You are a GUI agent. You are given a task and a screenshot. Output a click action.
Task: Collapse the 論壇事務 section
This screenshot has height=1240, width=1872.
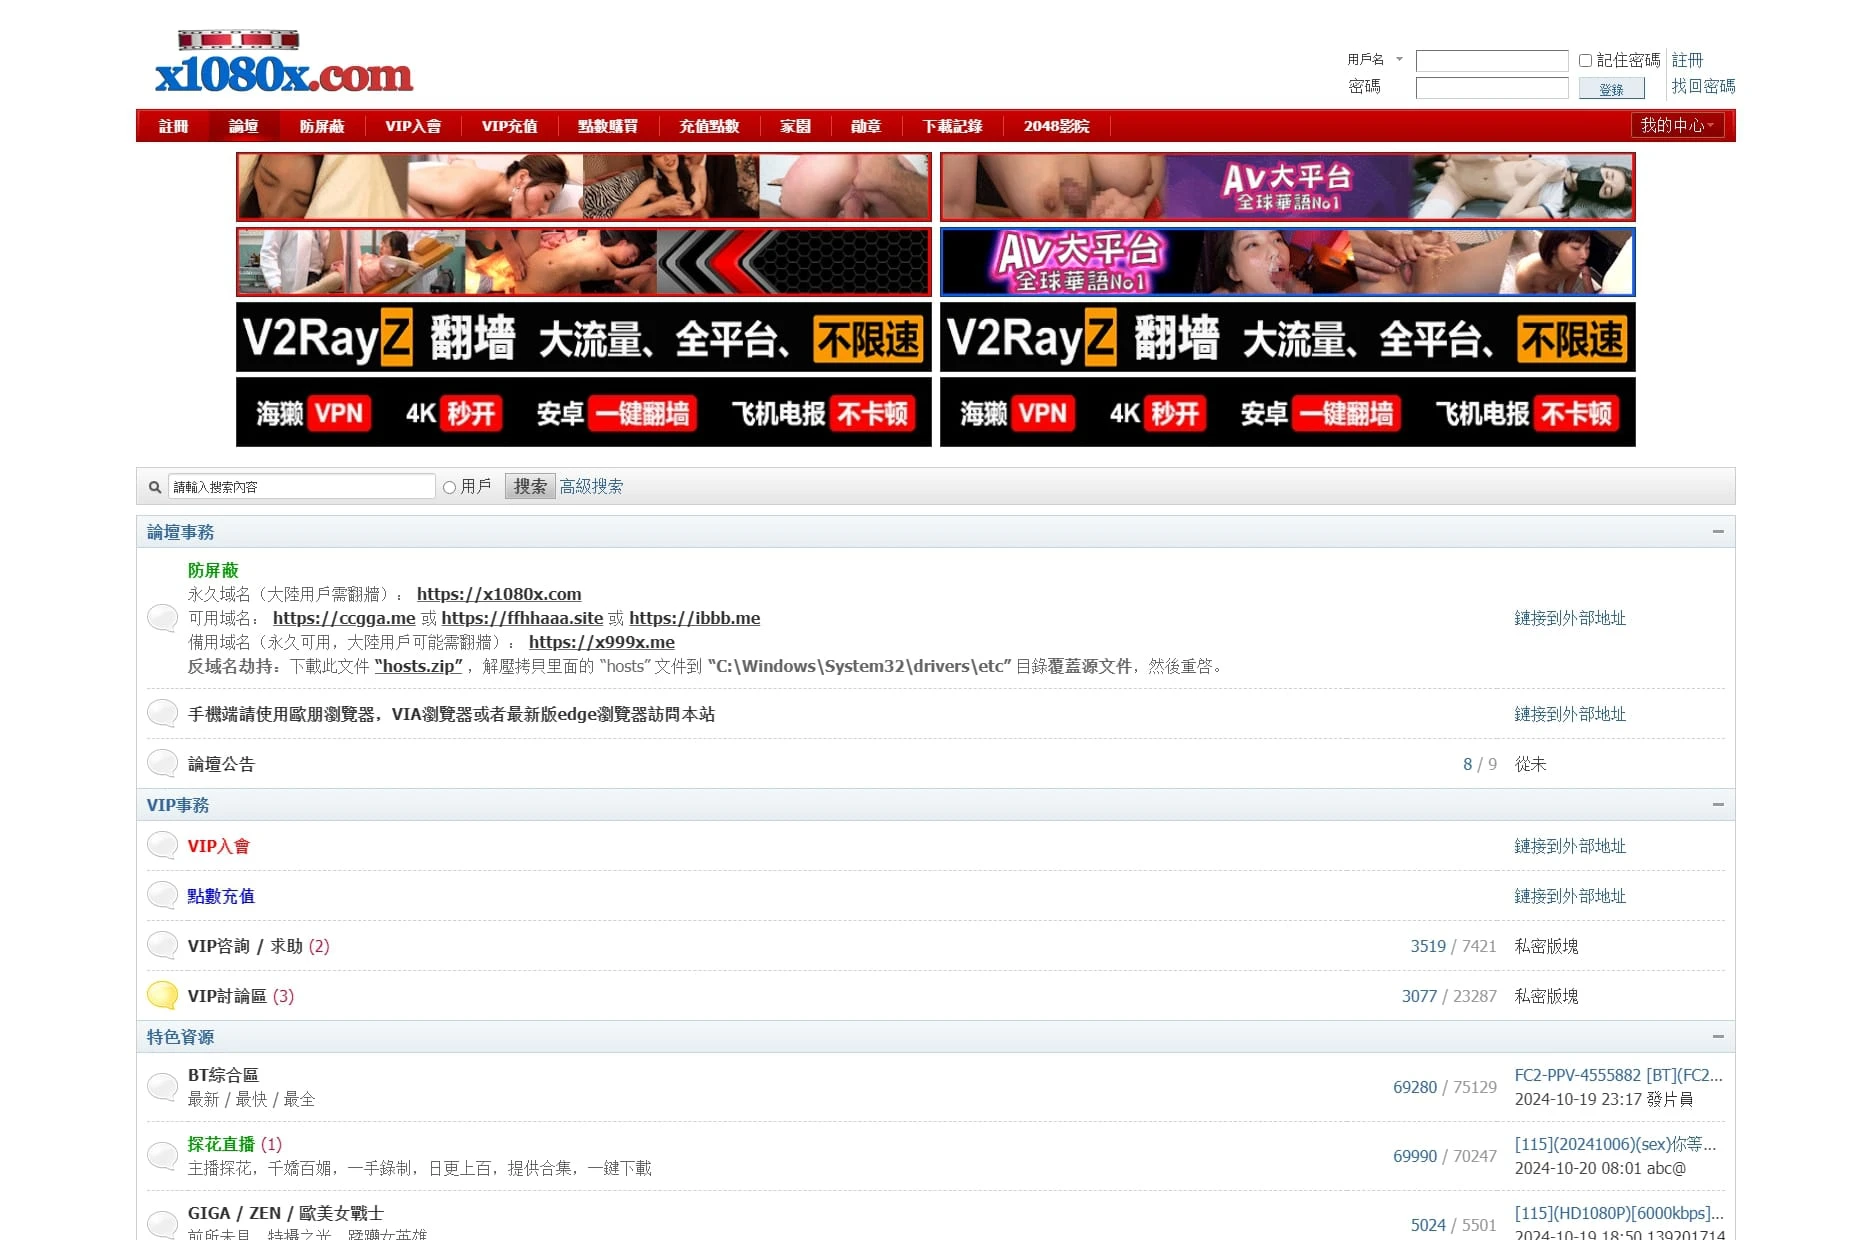tap(1718, 532)
